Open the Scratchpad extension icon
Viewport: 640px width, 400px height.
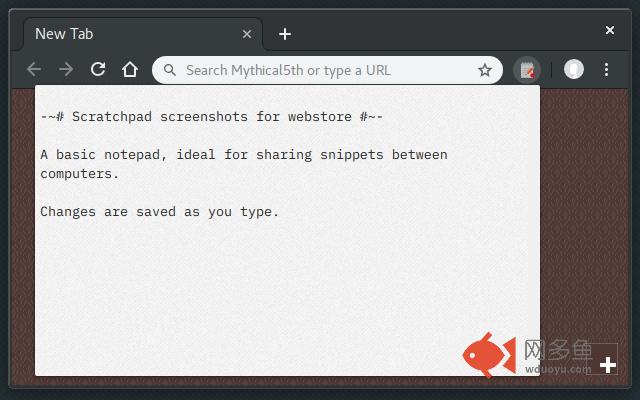click(x=527, y=70)
